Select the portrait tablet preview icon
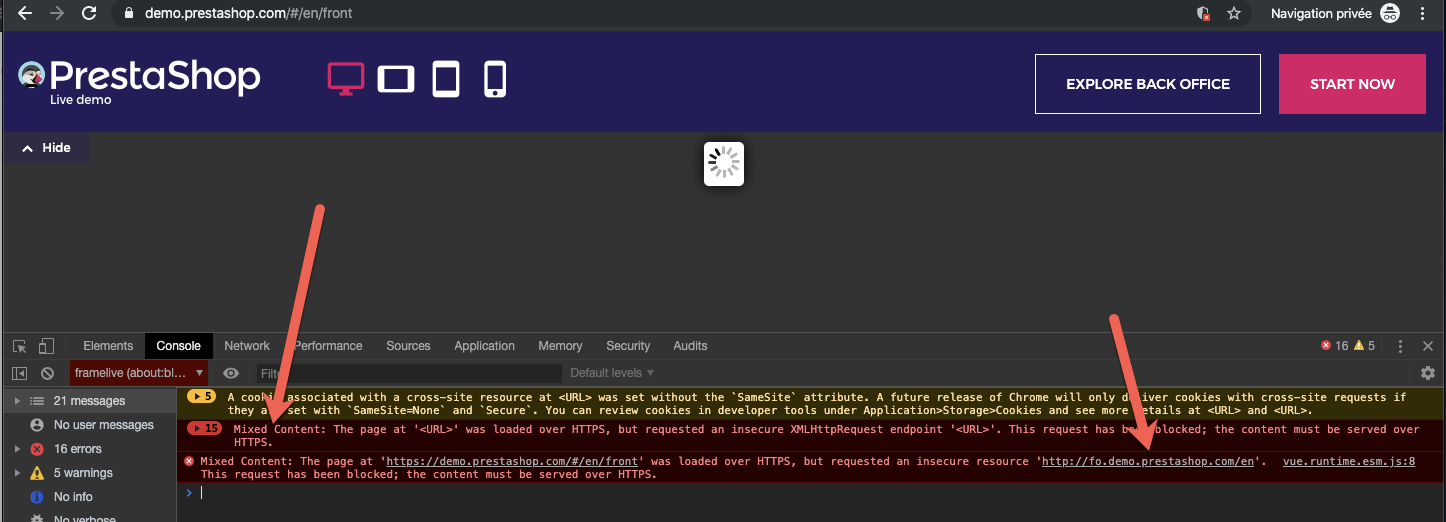This screenshot has height=522, width=1446. pos(446,79)
